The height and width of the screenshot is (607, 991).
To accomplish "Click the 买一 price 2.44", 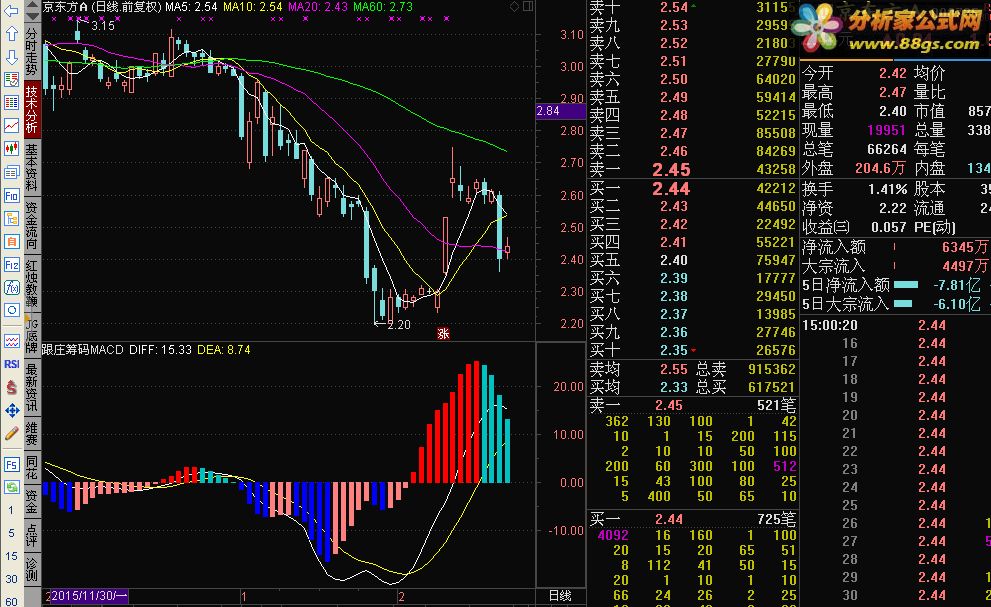I will [671, 188].
